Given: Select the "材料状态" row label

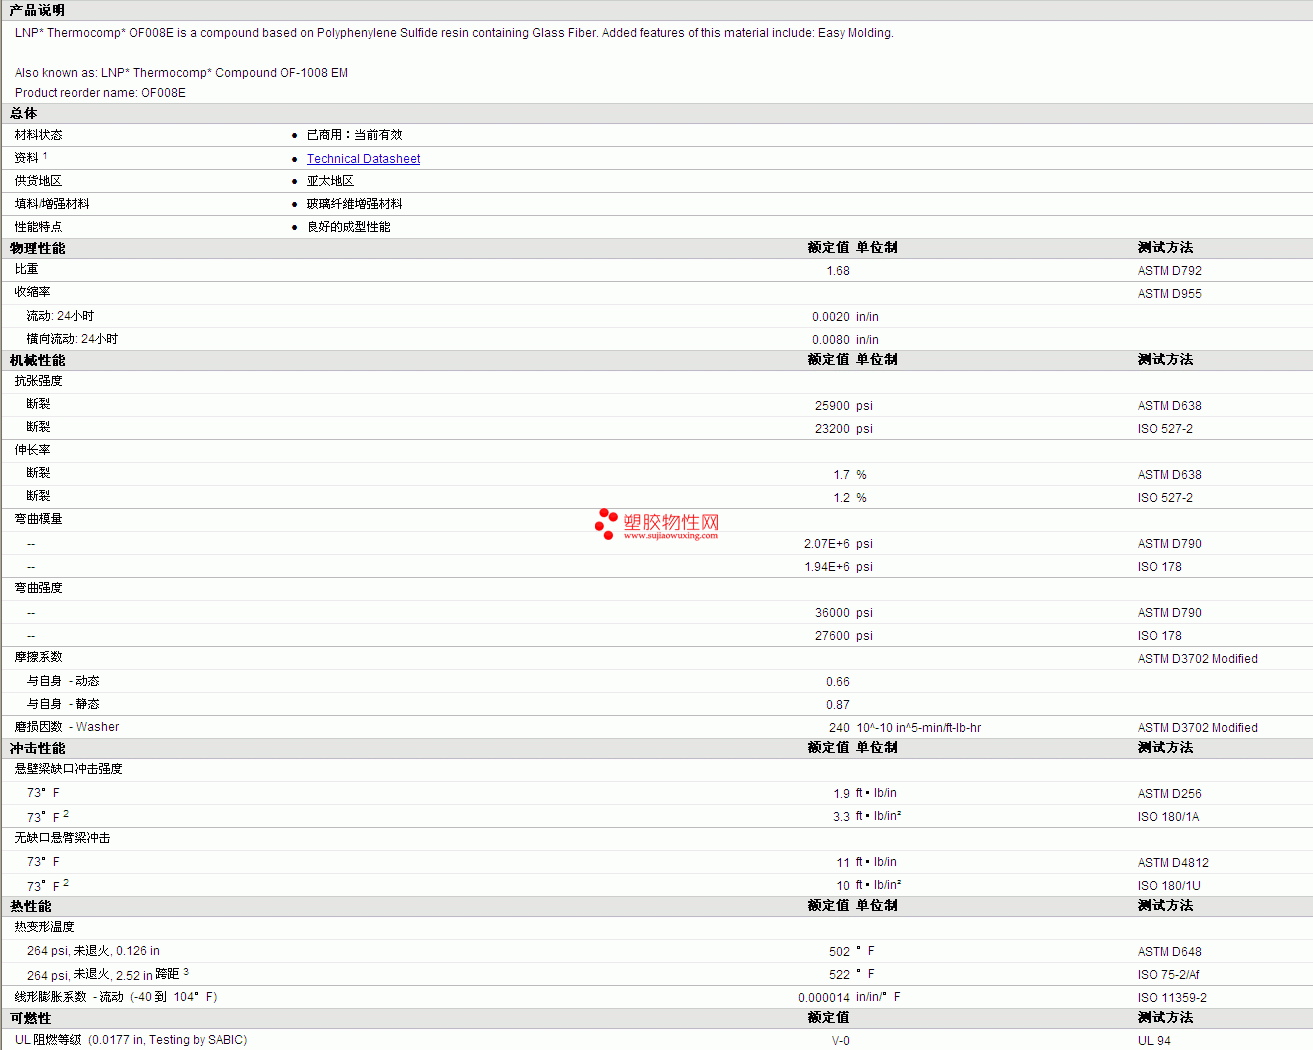Looking at the screenshot, I should 38,135.
